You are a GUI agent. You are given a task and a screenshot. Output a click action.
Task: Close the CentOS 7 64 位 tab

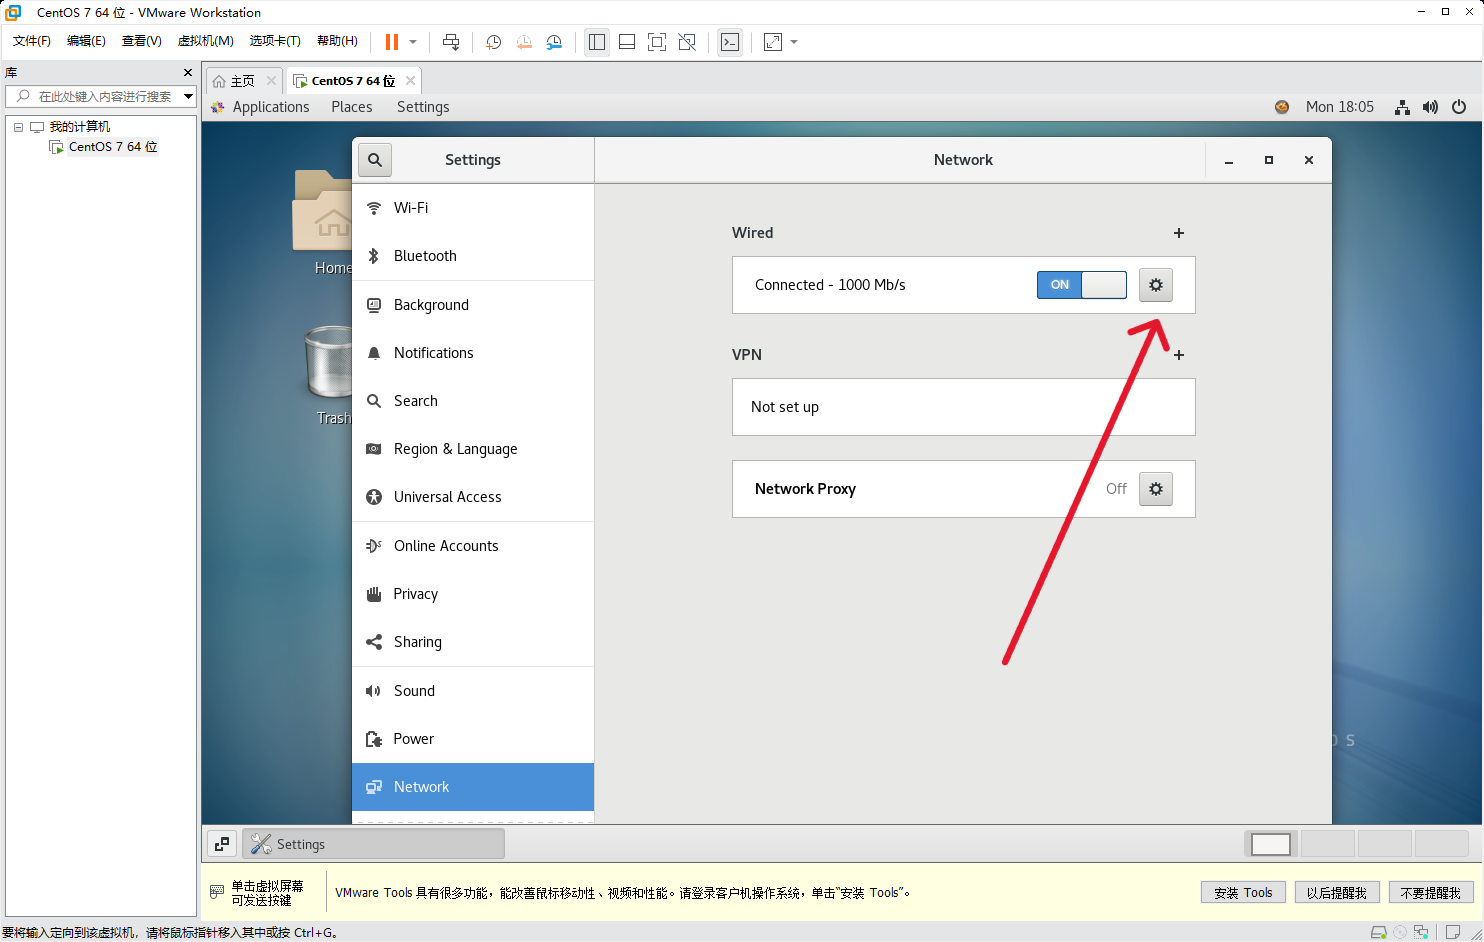[410, 81]
